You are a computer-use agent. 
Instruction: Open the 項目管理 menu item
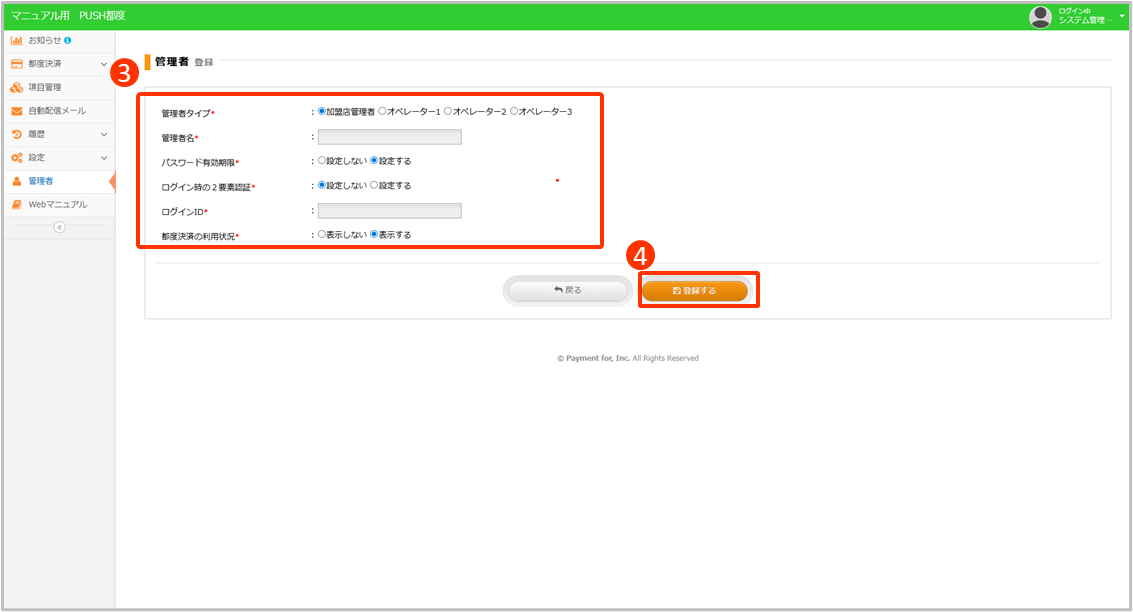pos(45,87)
